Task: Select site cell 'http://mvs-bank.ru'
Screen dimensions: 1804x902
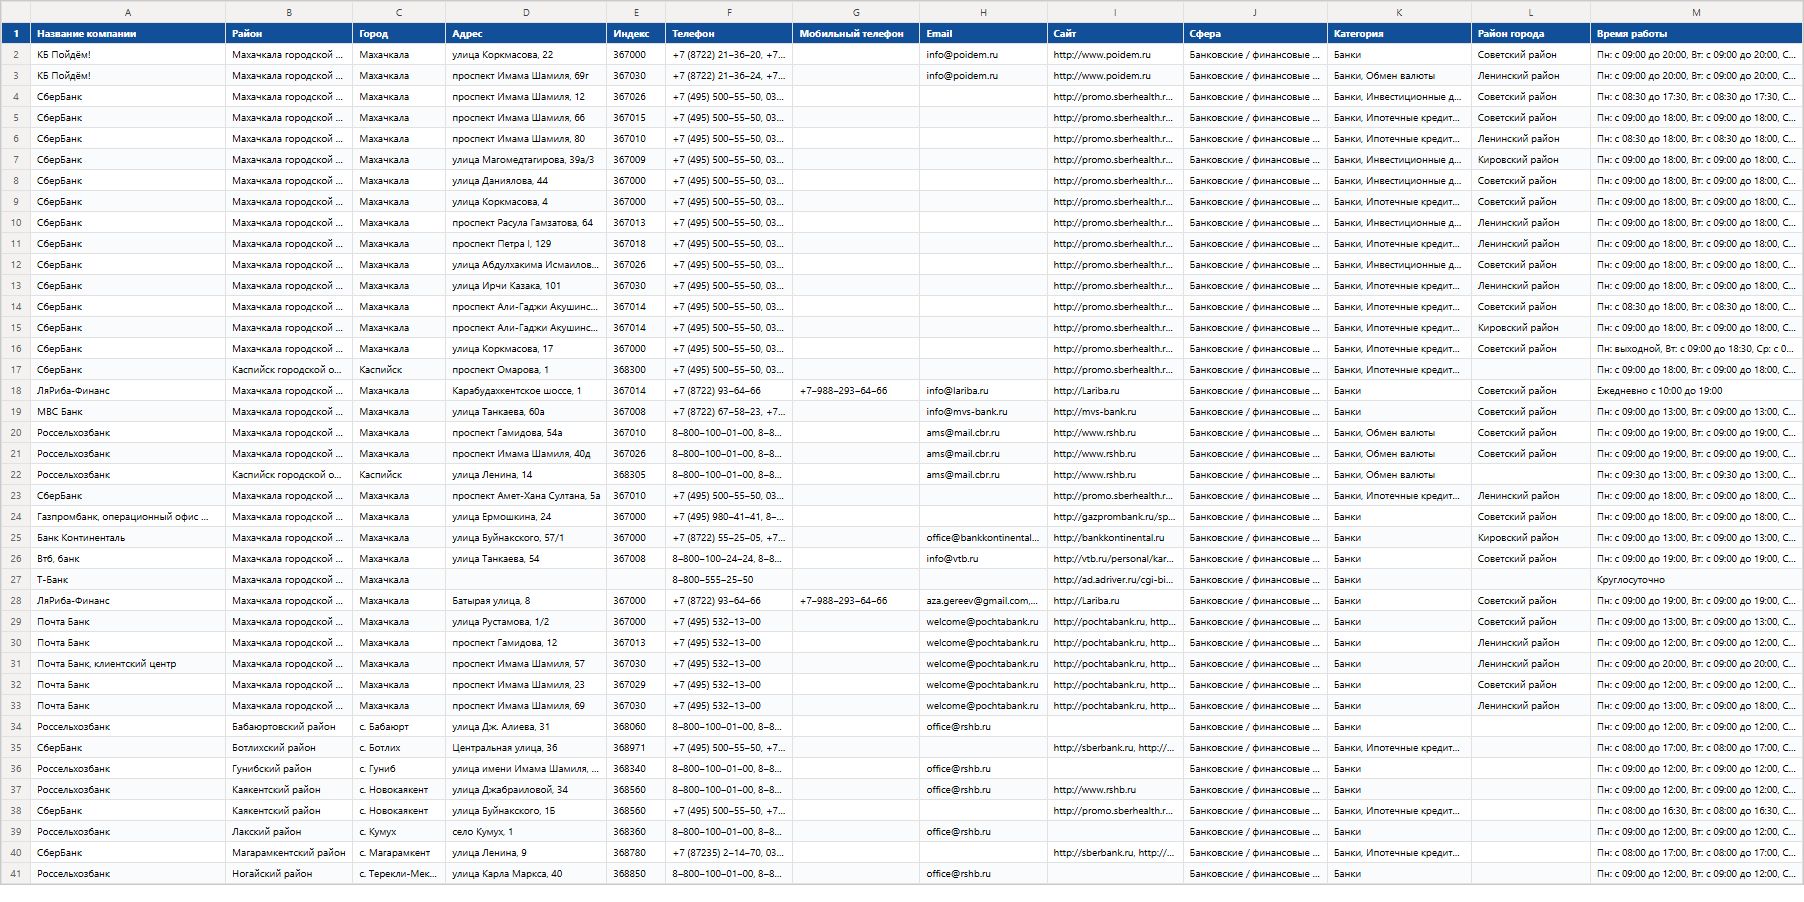Action: click(1115, 412)
